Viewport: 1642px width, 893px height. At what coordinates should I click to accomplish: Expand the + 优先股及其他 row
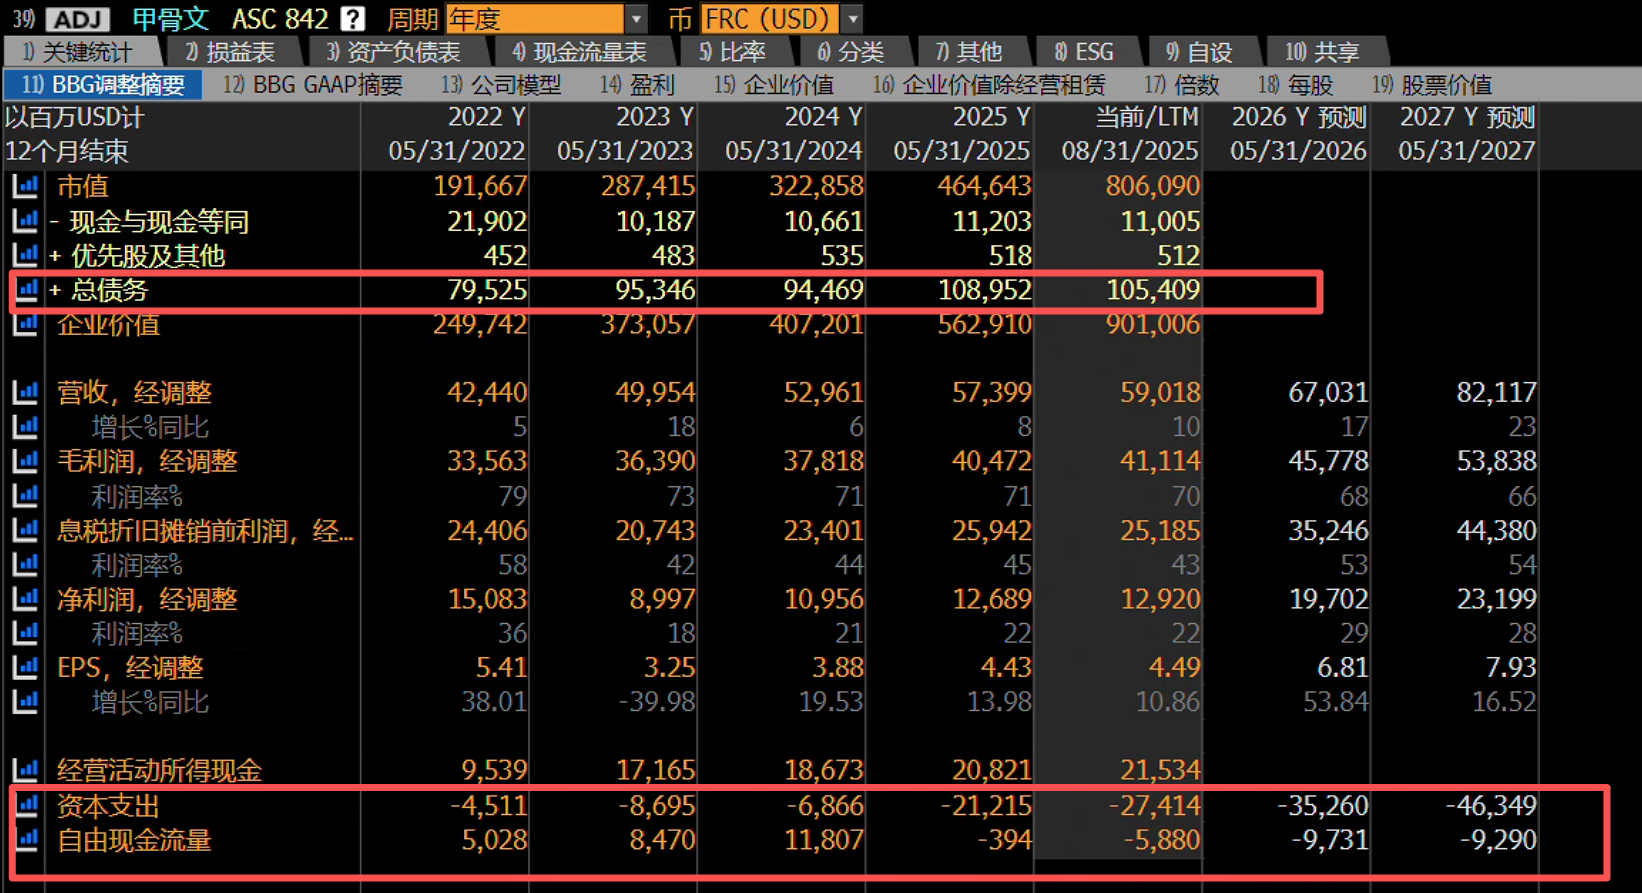coord(55,256)
